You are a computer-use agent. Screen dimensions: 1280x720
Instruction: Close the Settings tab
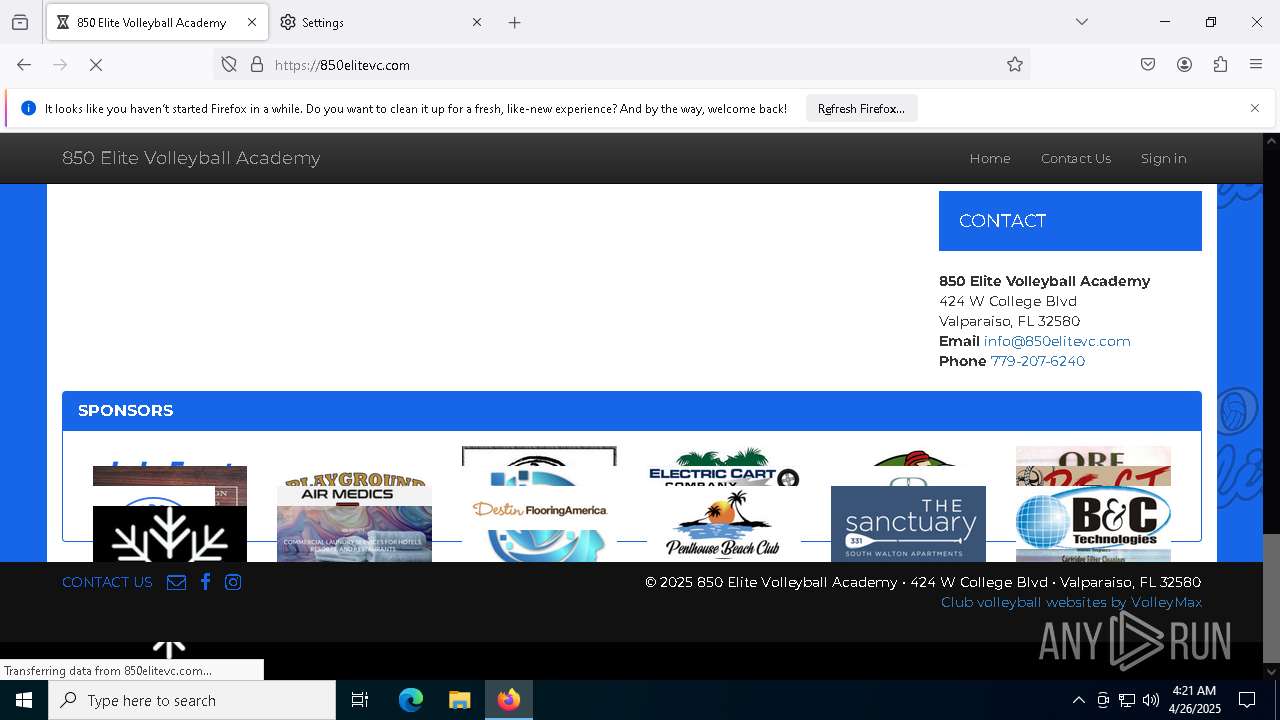(x=477, y=22)
